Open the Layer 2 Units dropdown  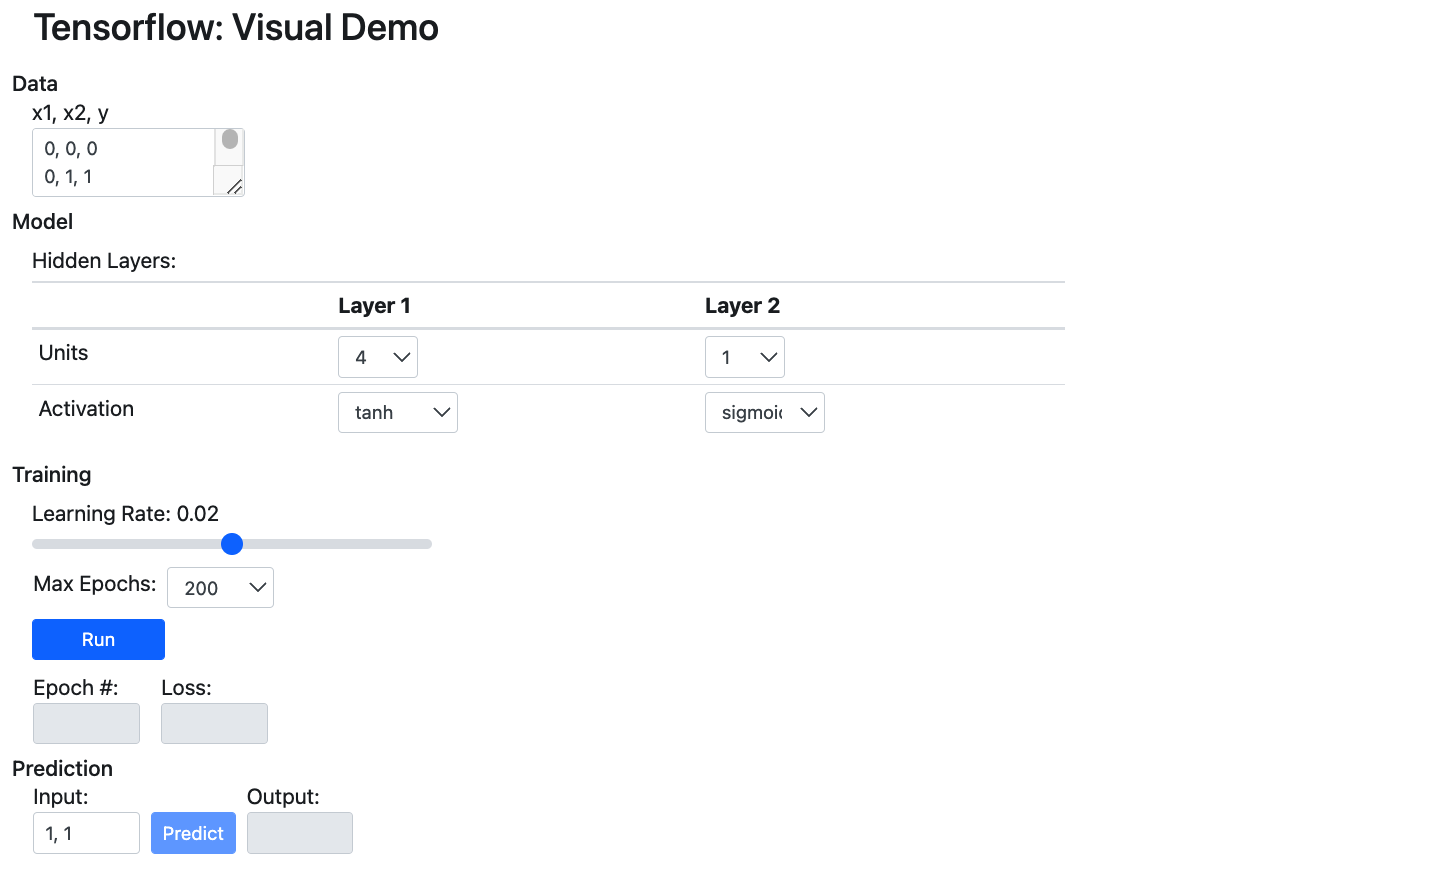745,357
